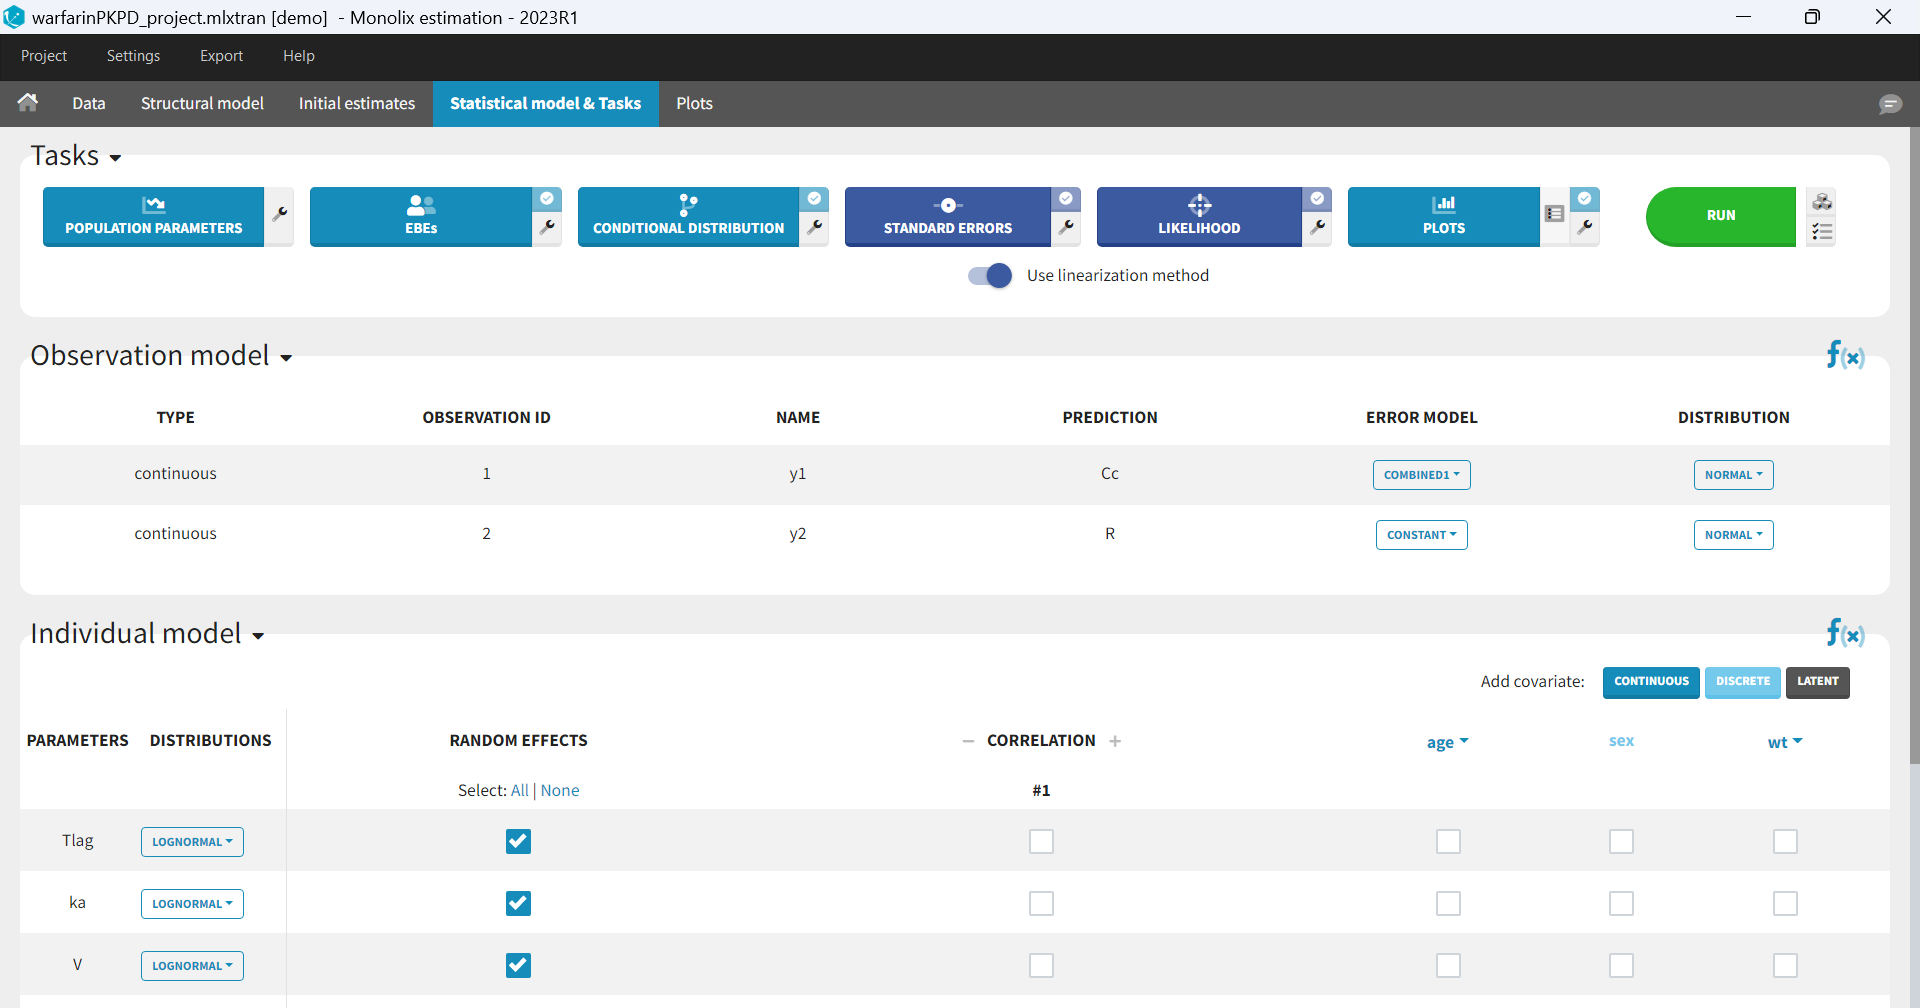Enable wt covariate checkbox for ka
This screenshot has width=1920, height=1008.
coord(1785,903)
